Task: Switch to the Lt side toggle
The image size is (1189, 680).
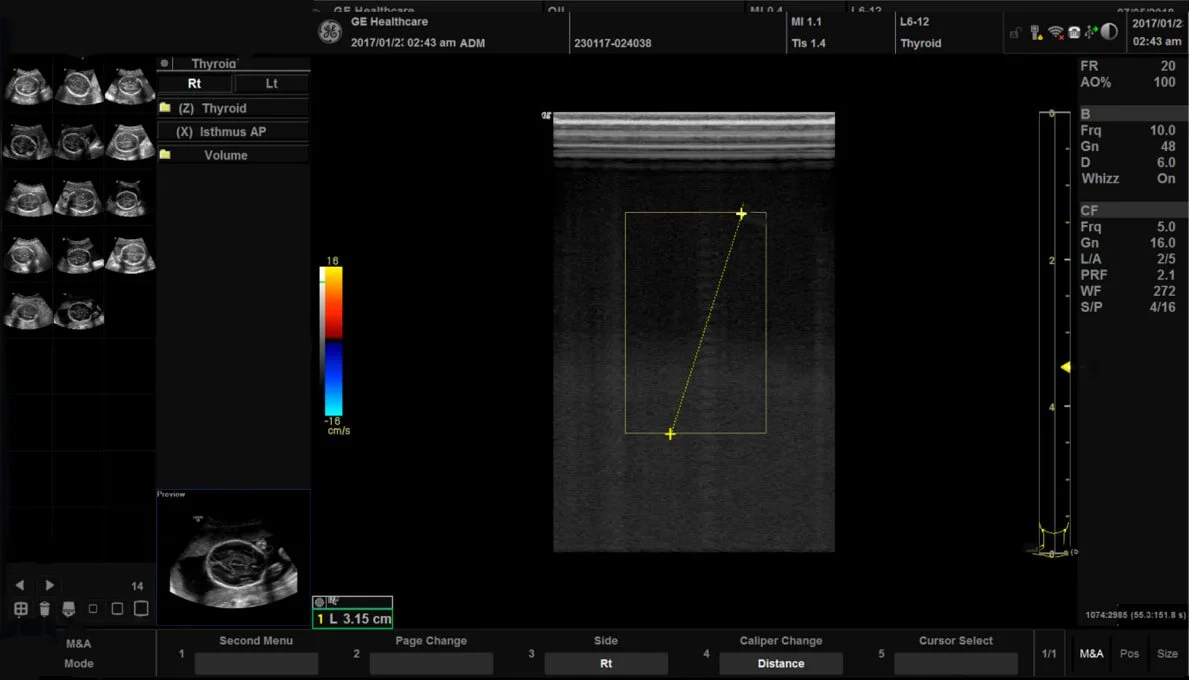Action: coord(271,84)
